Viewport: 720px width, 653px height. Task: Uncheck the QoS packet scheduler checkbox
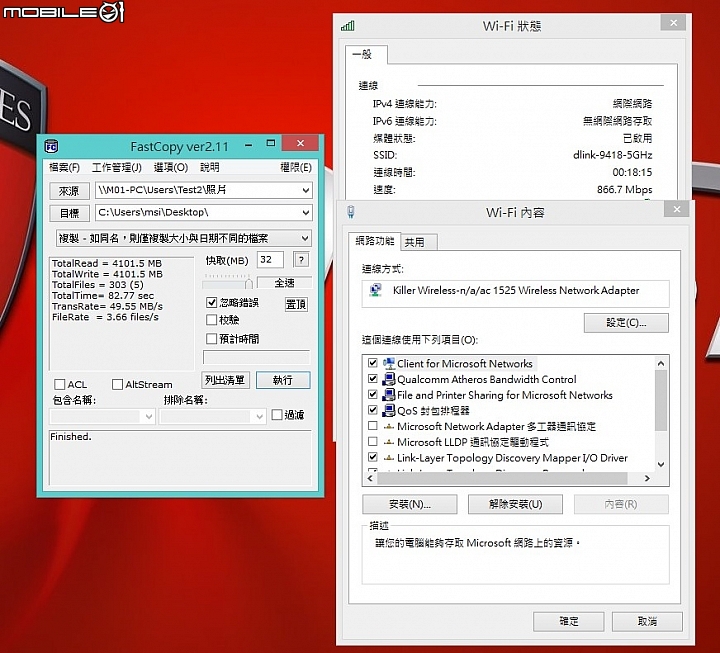tap(373, 410)
